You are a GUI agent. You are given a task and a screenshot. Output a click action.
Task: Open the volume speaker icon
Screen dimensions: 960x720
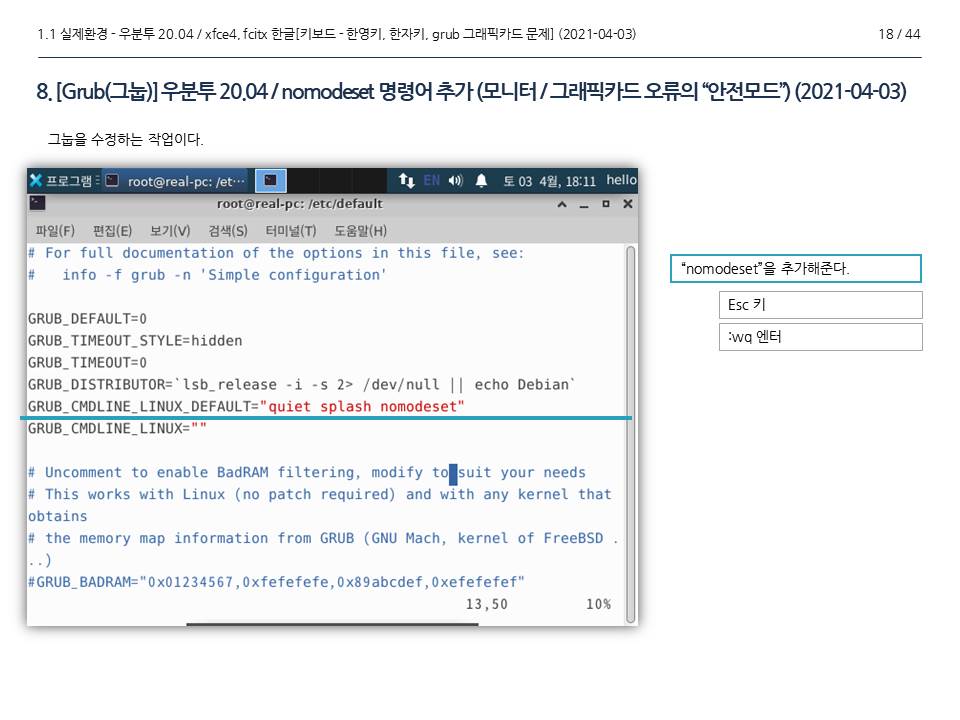coord(456,181)
